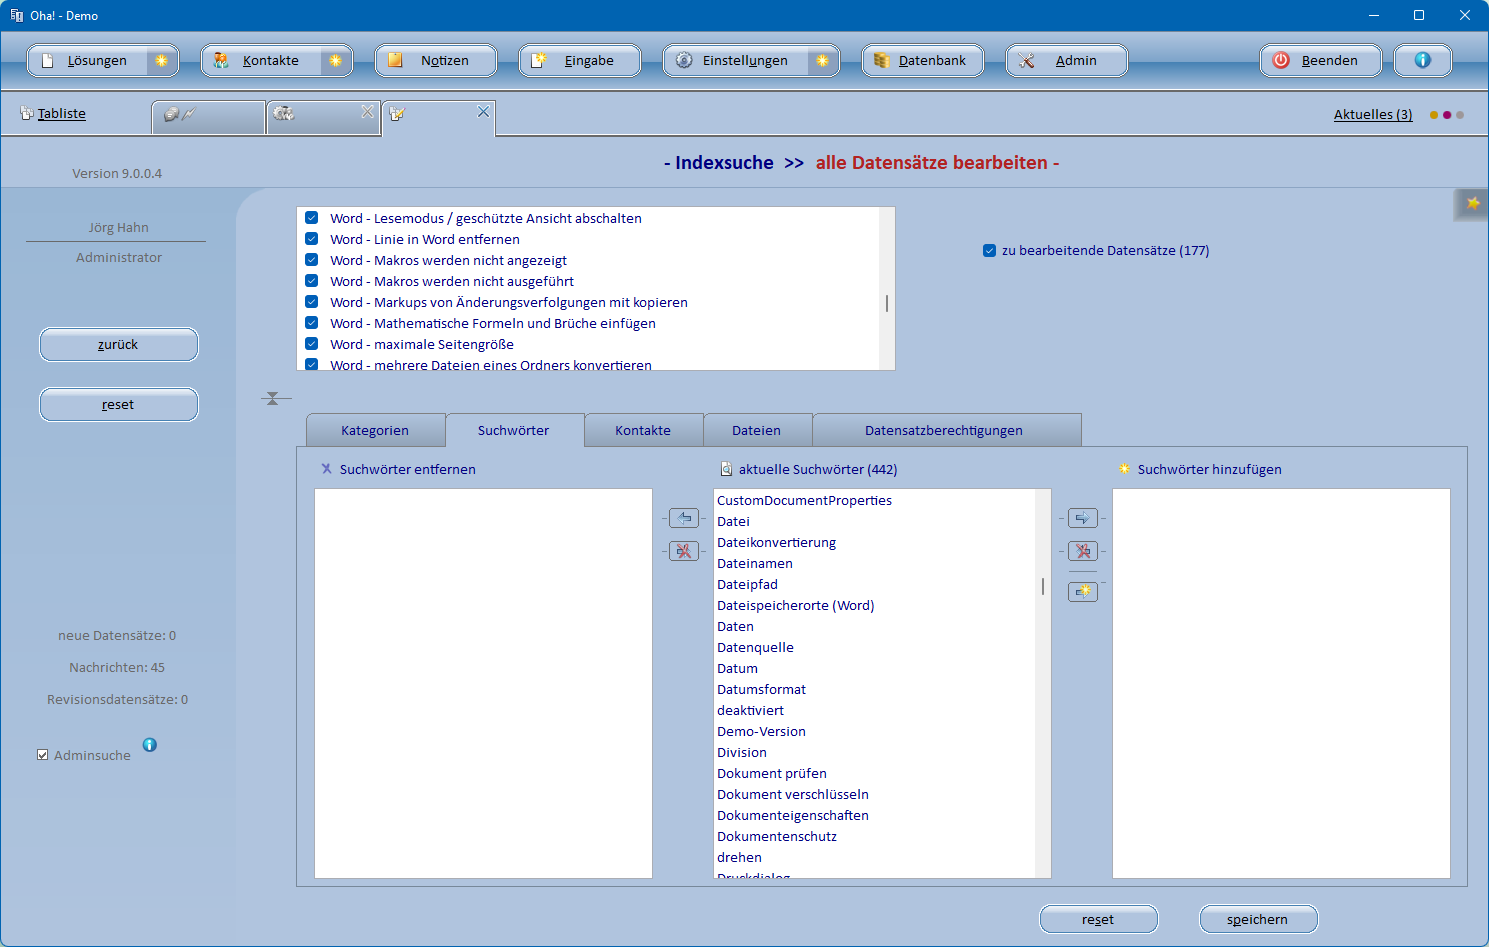Toggle 'zu bearbeitende Datensätze (177)' checkbox
This screenshot has width=1489, height=947.
pyautogui.click(x=989, y=251)
